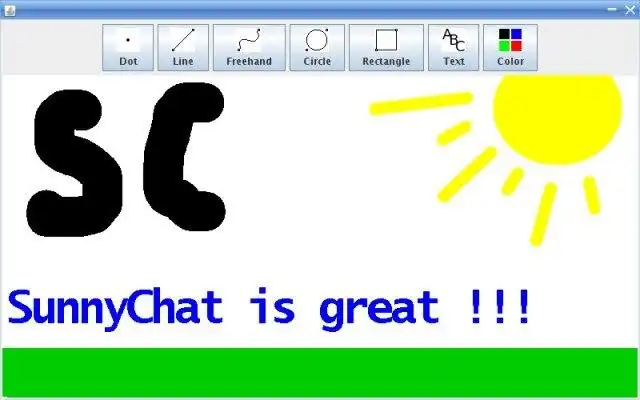The width and height of the screenshot is (640, 400).
Task: Pick the Rectangle shape tool
Action: pyautogui.click(x=386, y=47)
